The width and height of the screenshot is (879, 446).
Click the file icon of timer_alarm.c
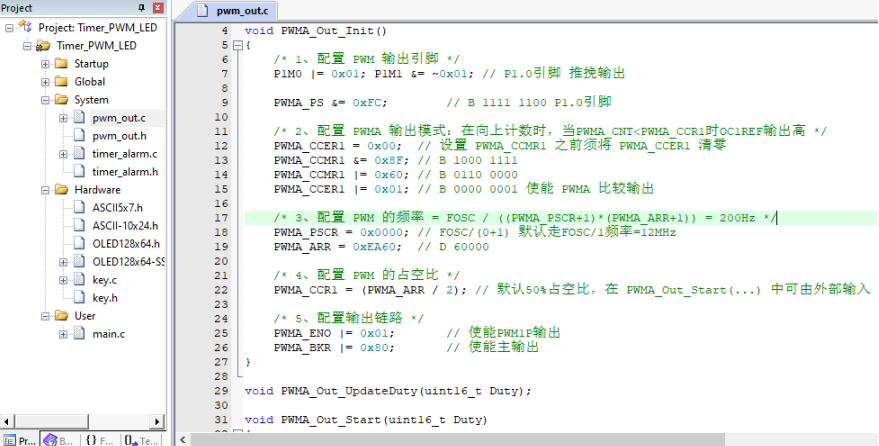[x=80, y=154]
